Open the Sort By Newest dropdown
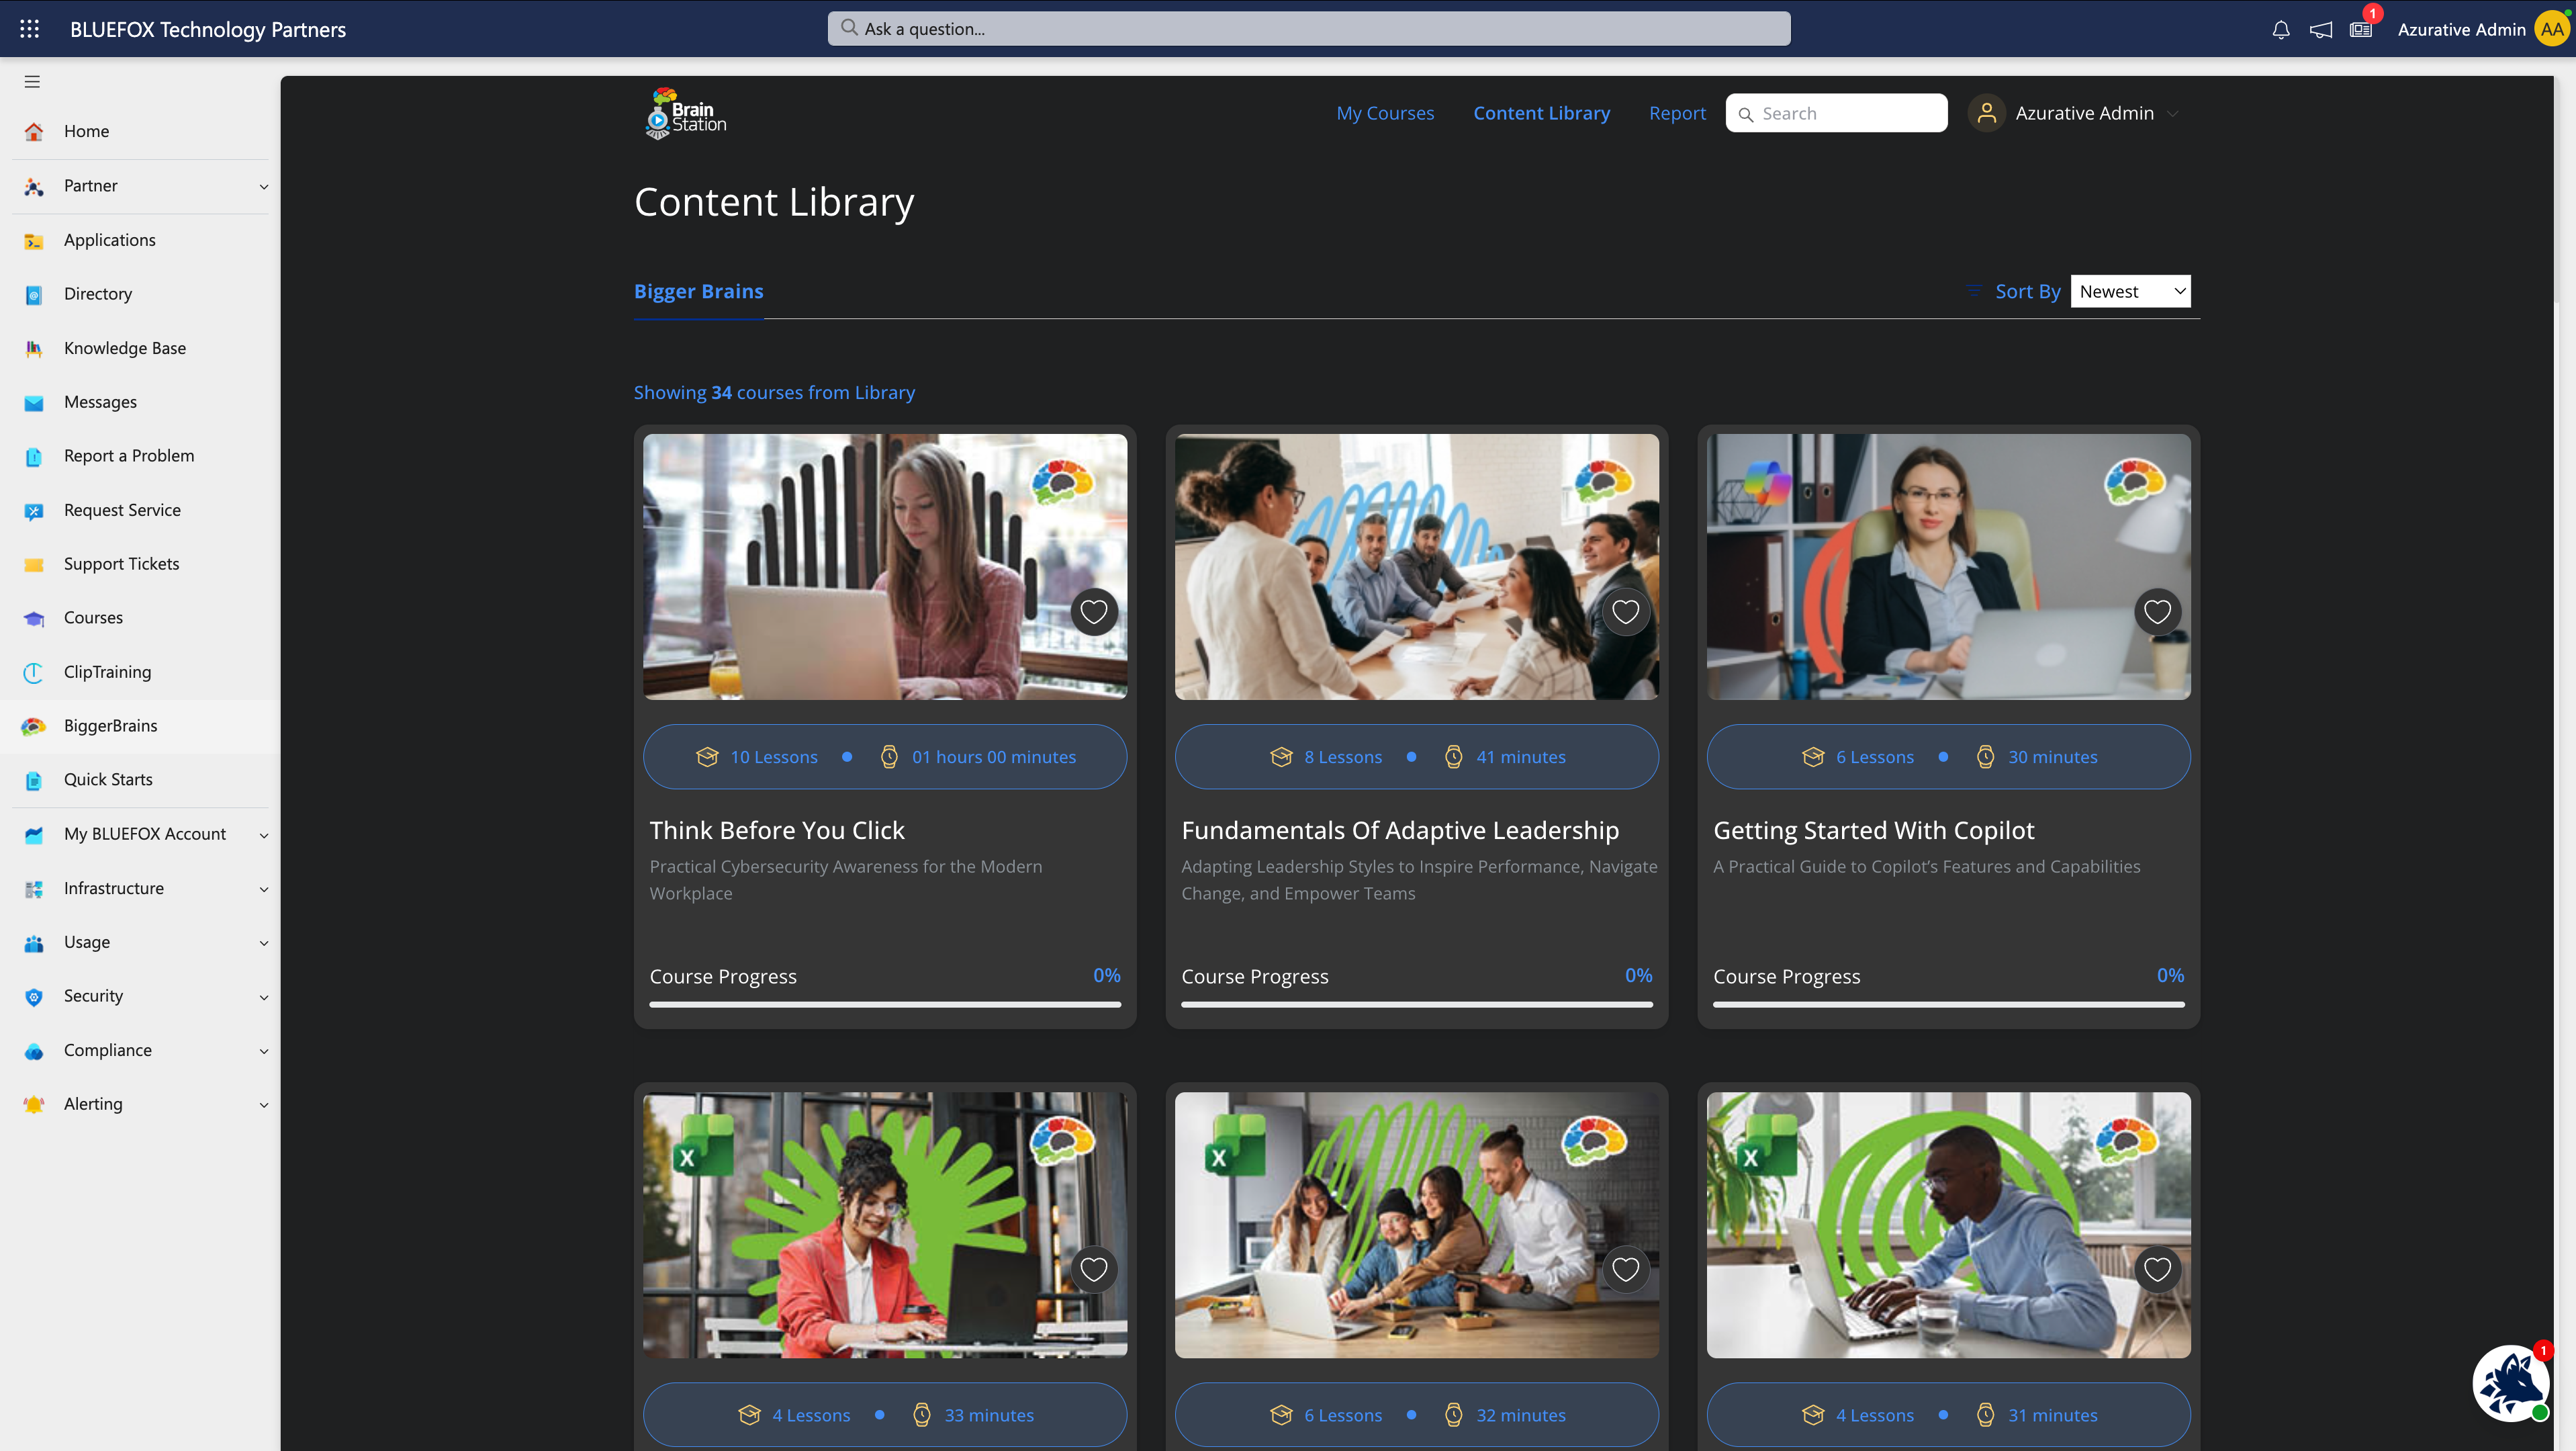Viewport: 2576px width, 1451px height. point(2130,291)
